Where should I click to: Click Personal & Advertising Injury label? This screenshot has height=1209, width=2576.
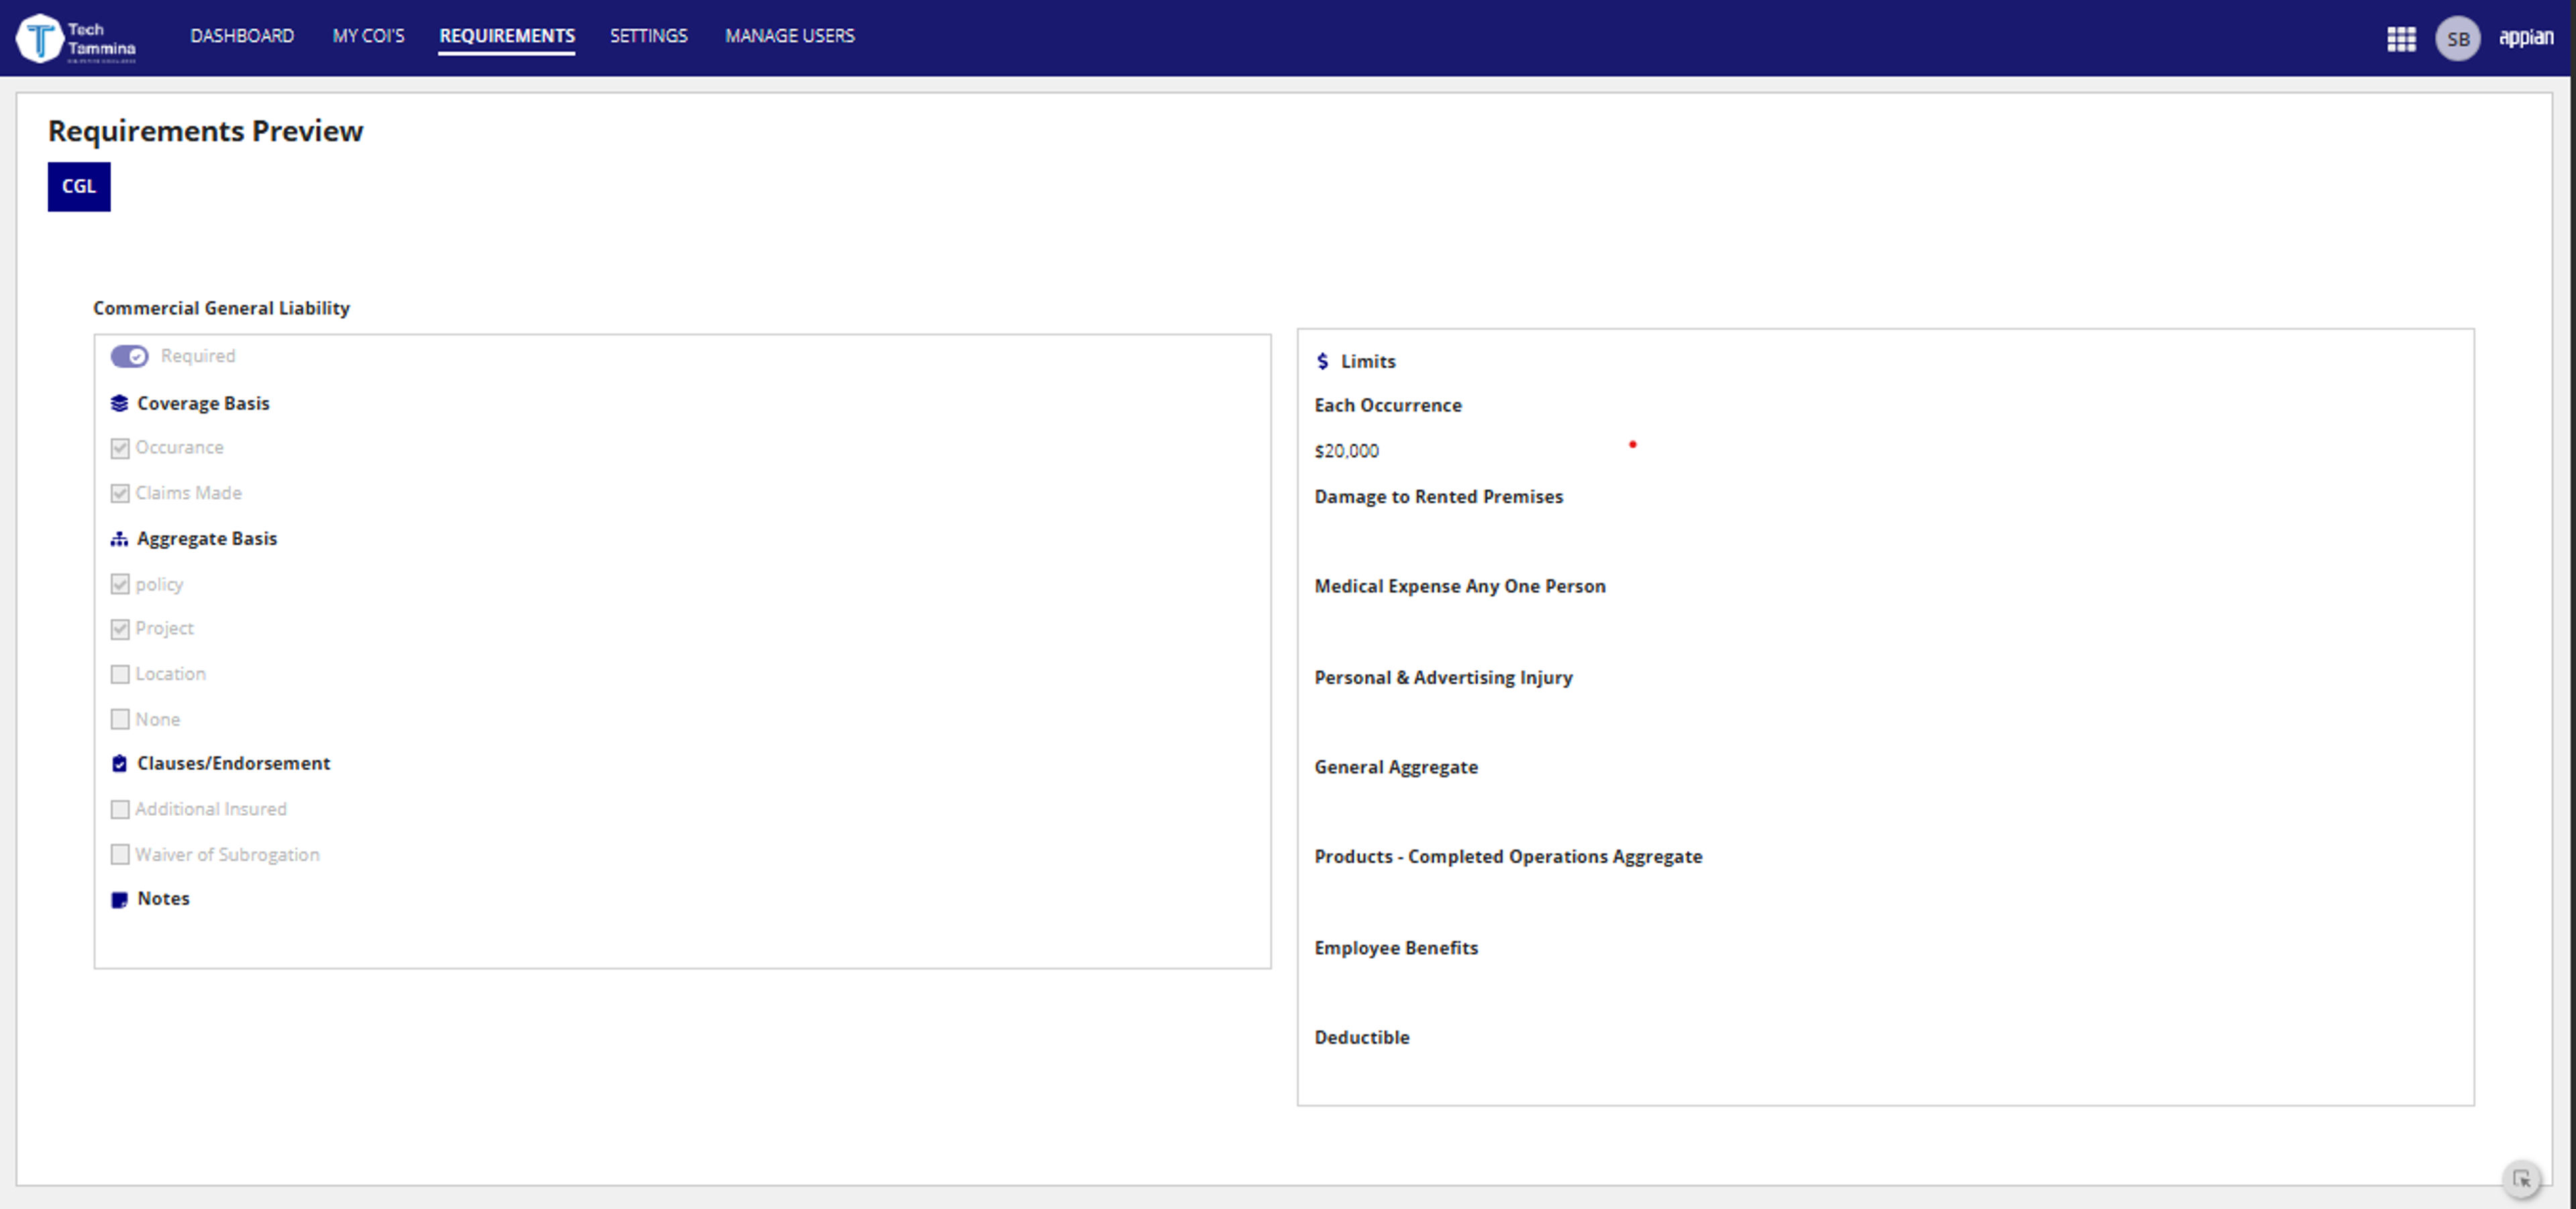tap(1443, 678)
